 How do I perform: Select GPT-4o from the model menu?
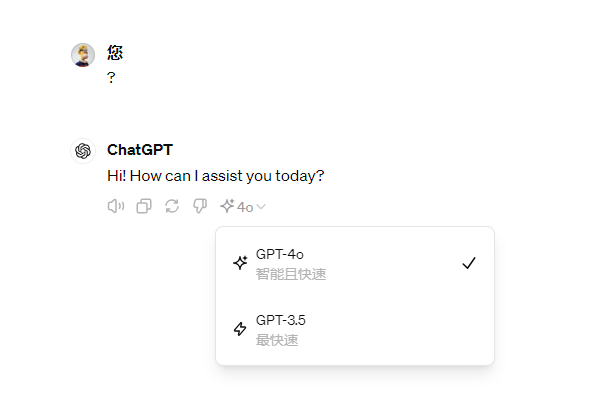(x=355, y=263)
